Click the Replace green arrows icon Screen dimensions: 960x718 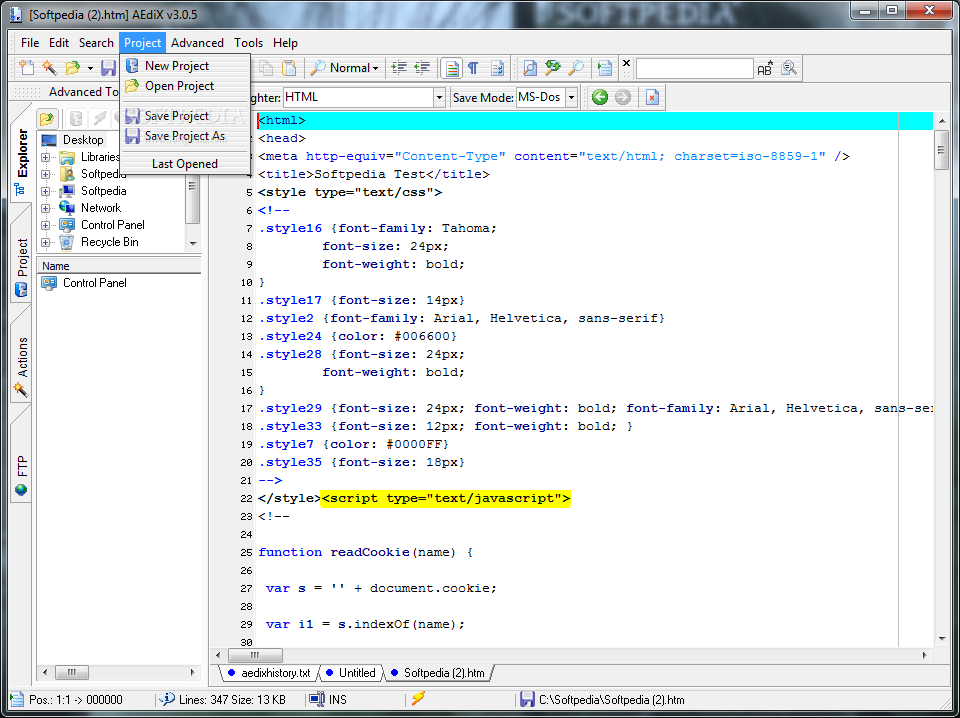(x=553, y=67)
